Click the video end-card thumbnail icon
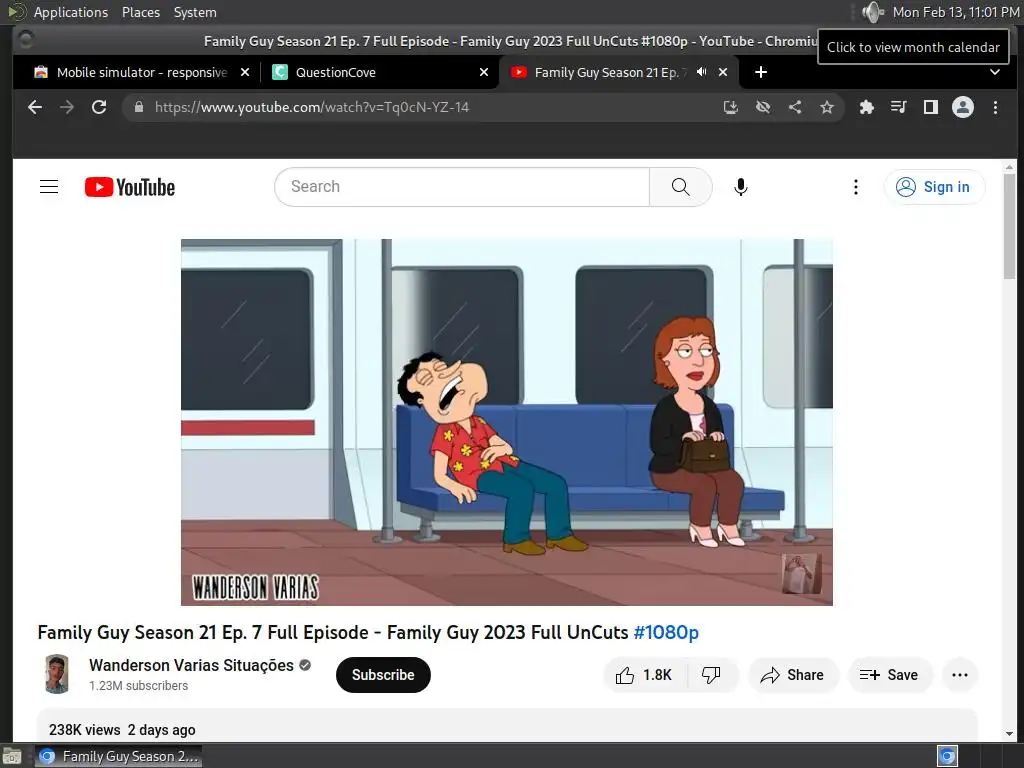Screen dimensions: 1024x768 click(801, 573)
